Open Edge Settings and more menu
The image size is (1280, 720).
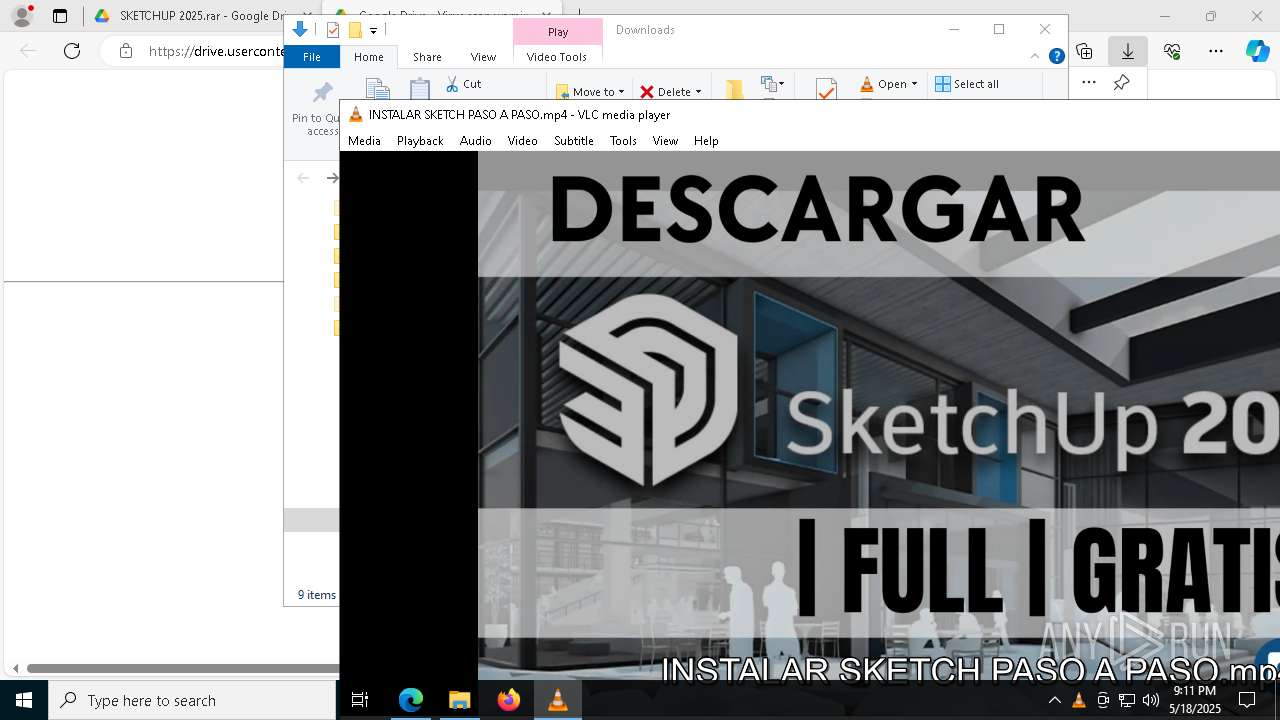pyautogui.click(x=1216, y=51)
